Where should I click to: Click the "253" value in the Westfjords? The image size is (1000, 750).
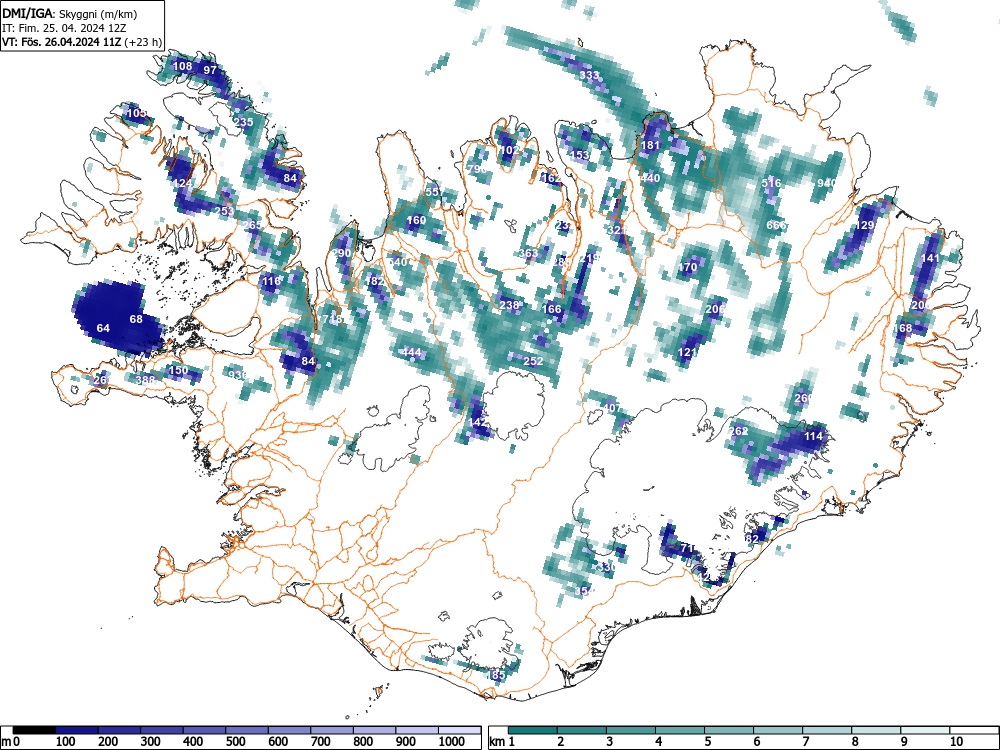click(224, 211)
